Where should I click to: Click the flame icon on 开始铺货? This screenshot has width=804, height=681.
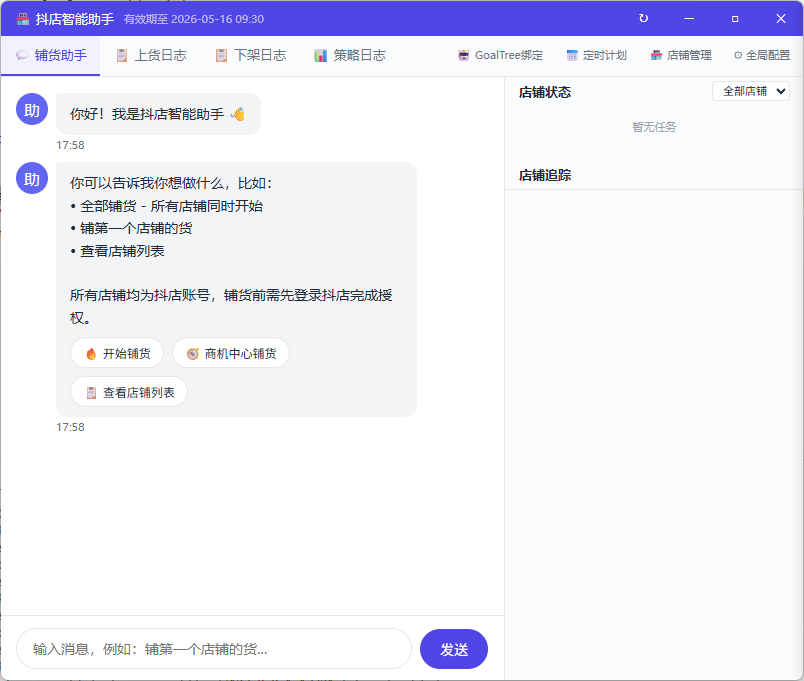pyautogui.click(x=91, y=354)
